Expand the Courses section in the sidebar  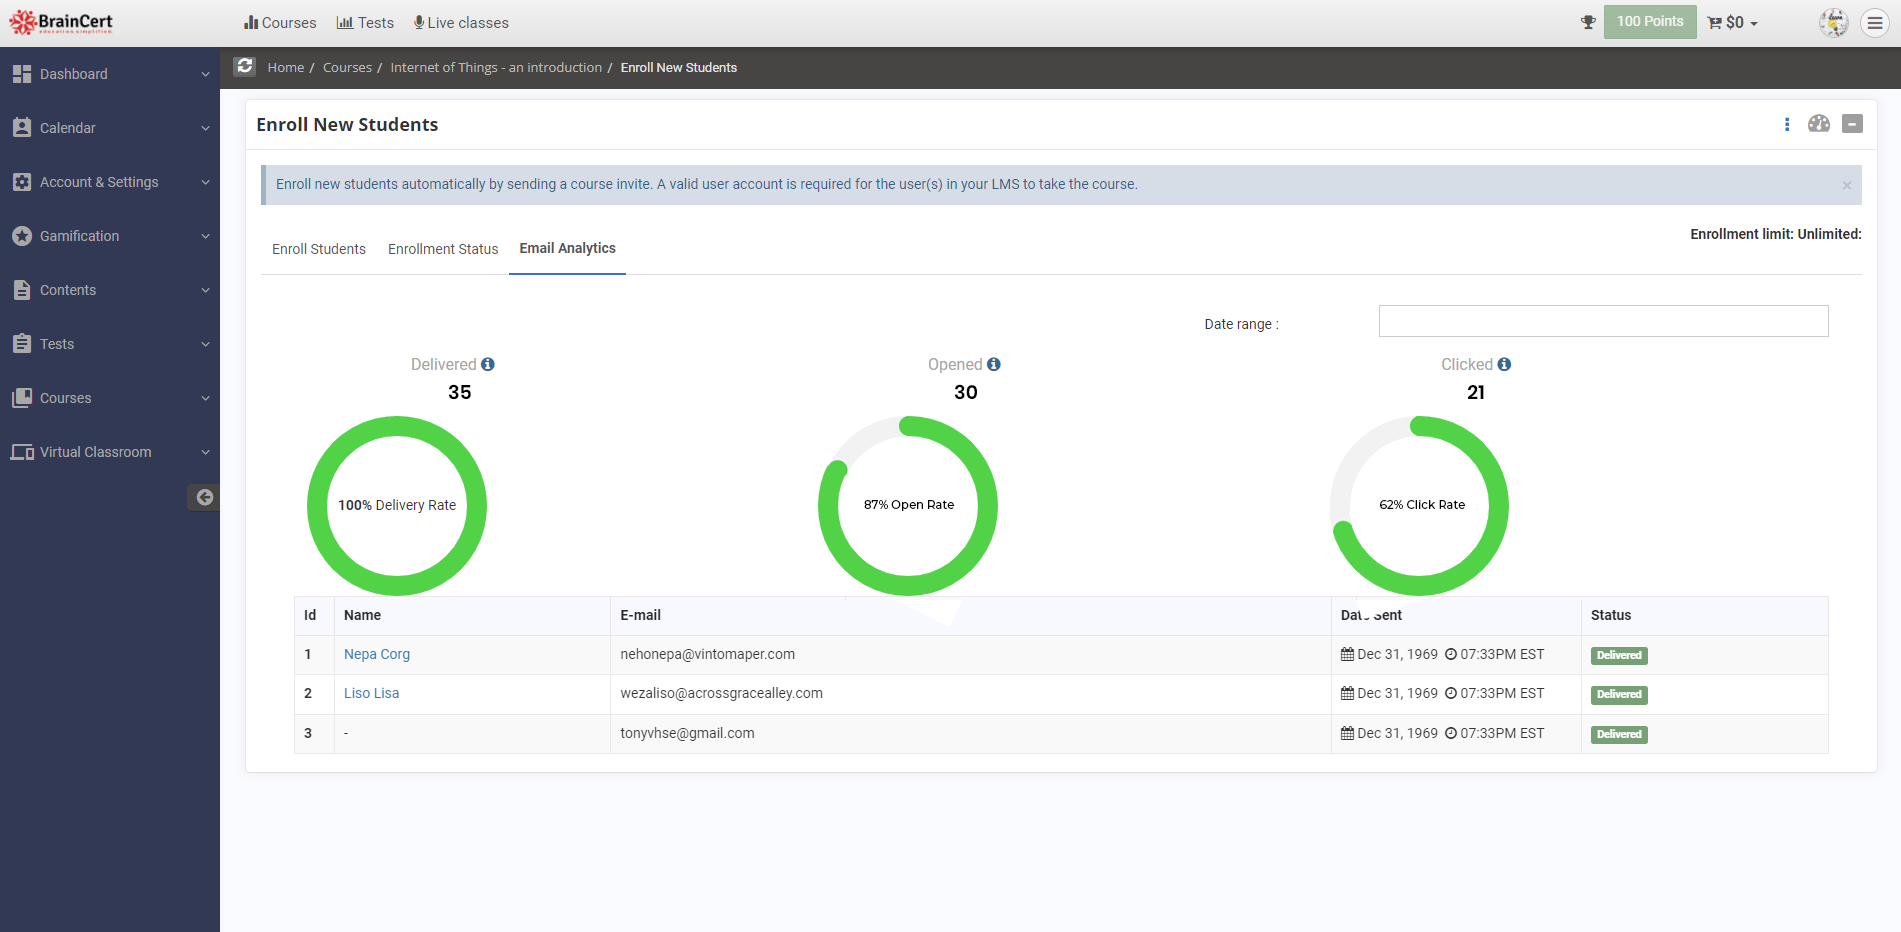click(x=64, y=397)
